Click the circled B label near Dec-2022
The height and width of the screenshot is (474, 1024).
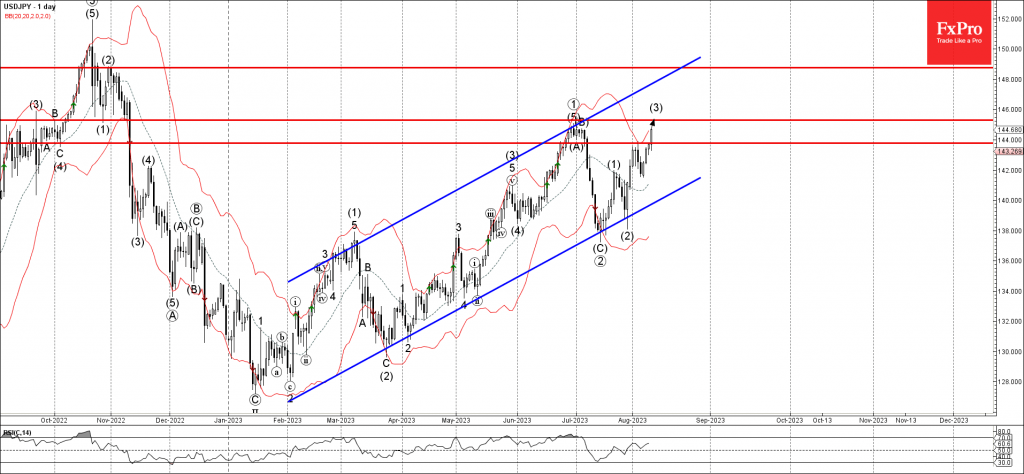pyautogui.click(x=197, y=209)
